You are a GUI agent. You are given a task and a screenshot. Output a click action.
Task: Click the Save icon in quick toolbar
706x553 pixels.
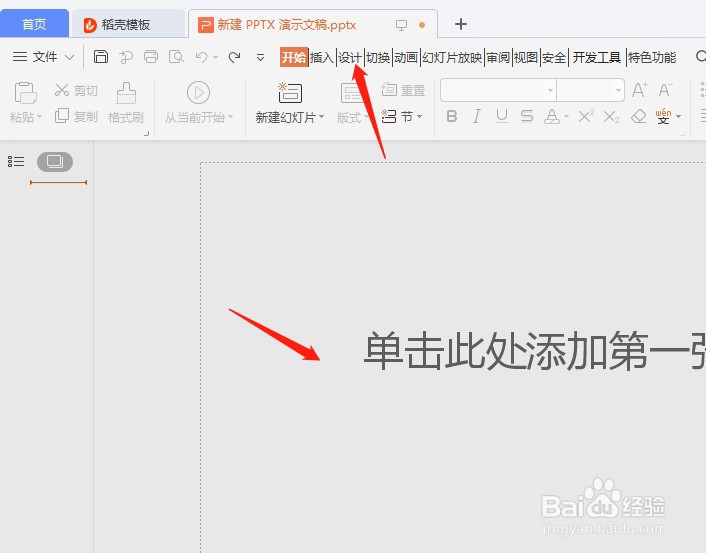(x=101, y=57)
